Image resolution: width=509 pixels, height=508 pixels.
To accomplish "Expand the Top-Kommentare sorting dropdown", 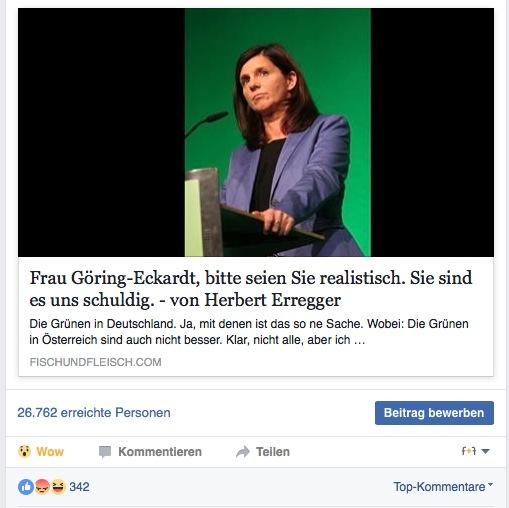I will click(x=443, y=487).
